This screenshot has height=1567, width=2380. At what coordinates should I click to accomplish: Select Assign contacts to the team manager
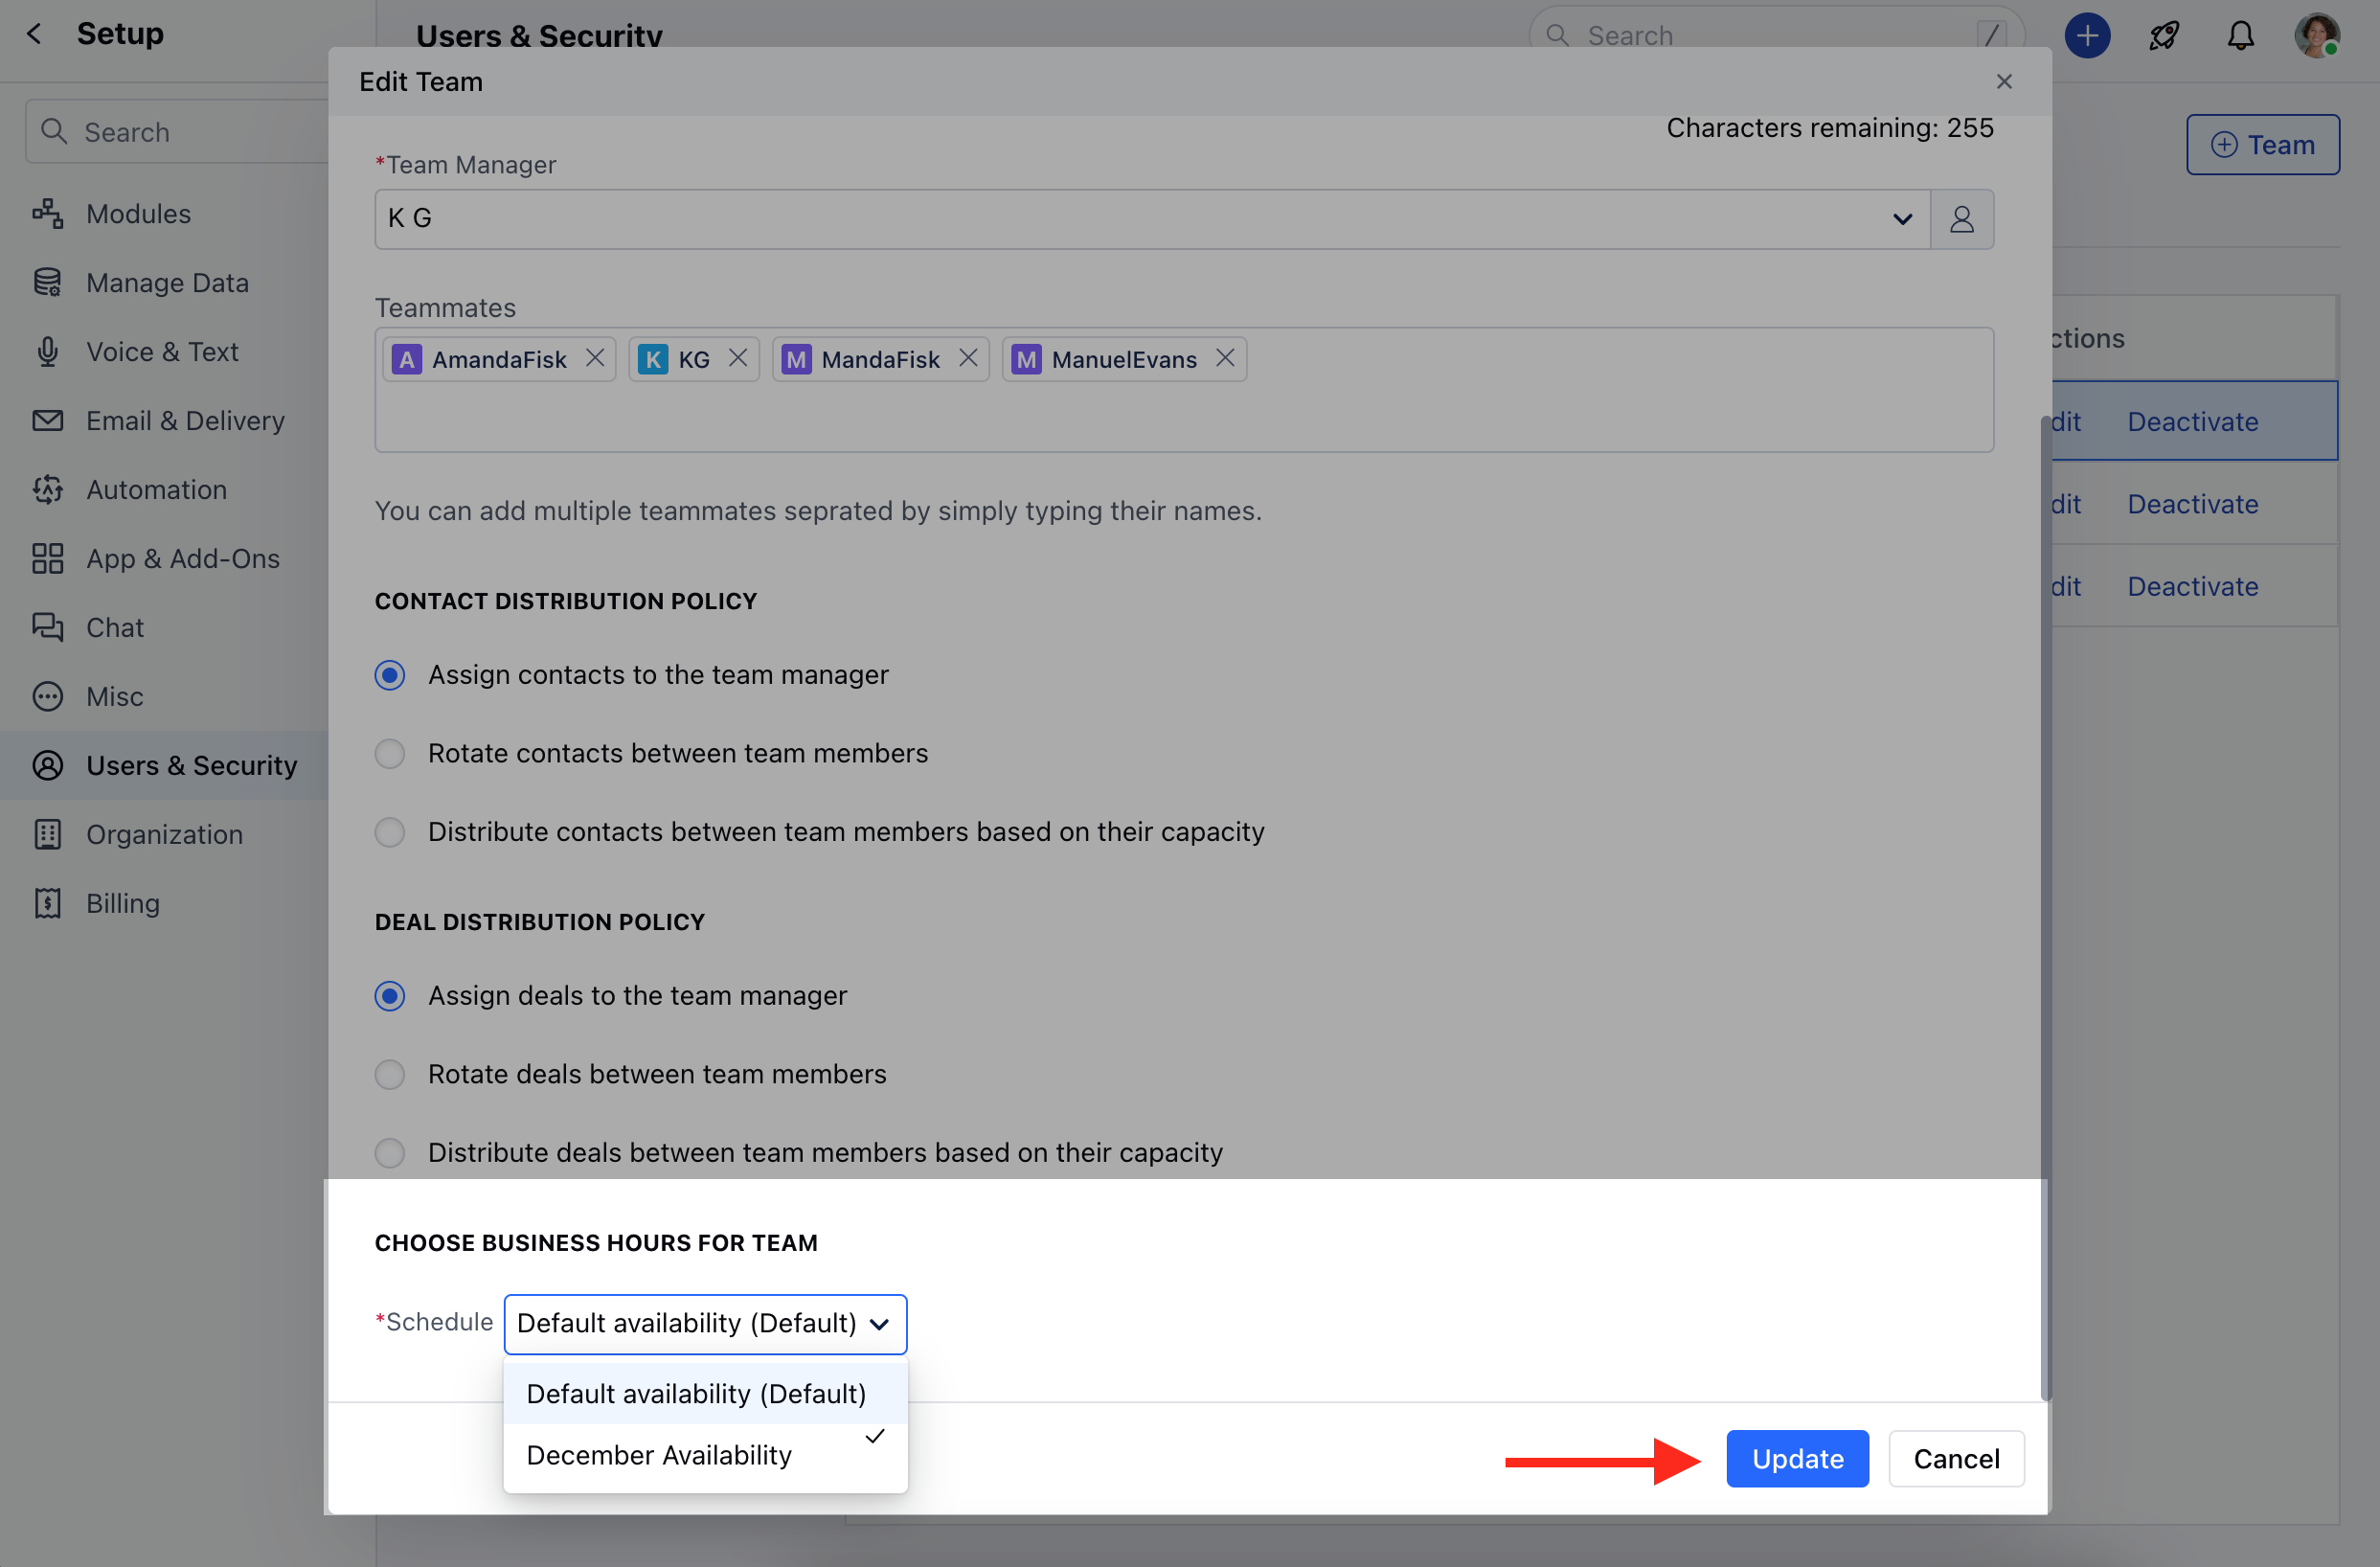pyautogui.click(x=389, y=675)
